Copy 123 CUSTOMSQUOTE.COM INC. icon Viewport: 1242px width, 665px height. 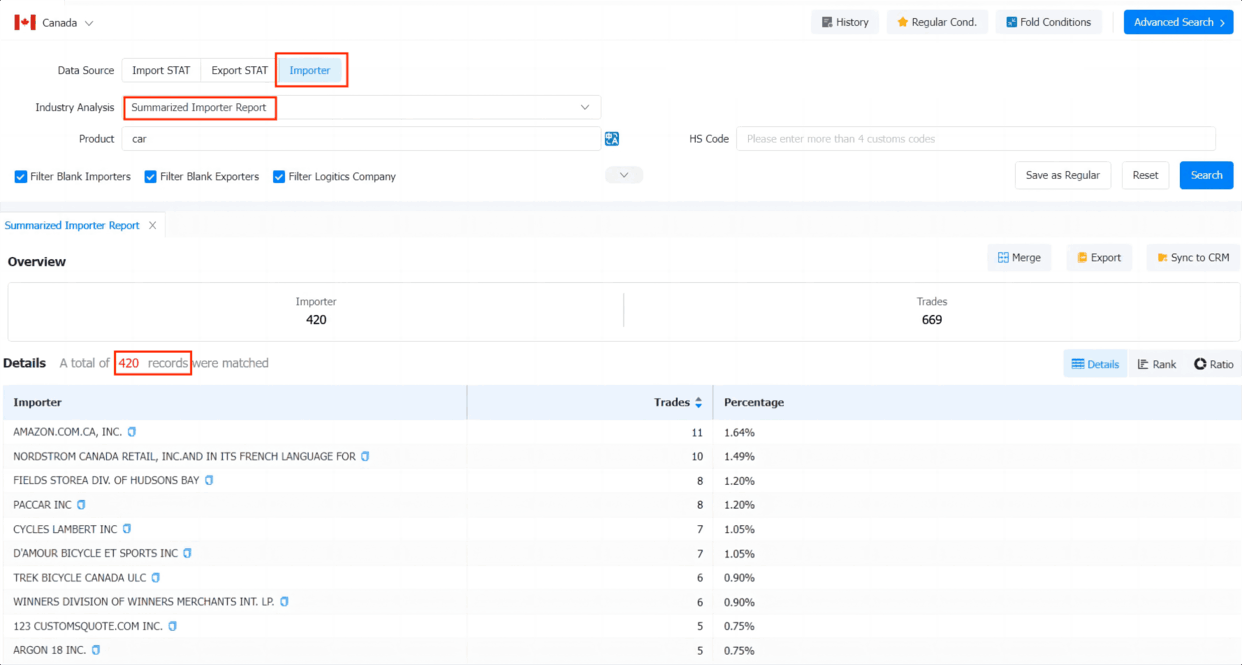pyautogui.click(x=172, y=626)
